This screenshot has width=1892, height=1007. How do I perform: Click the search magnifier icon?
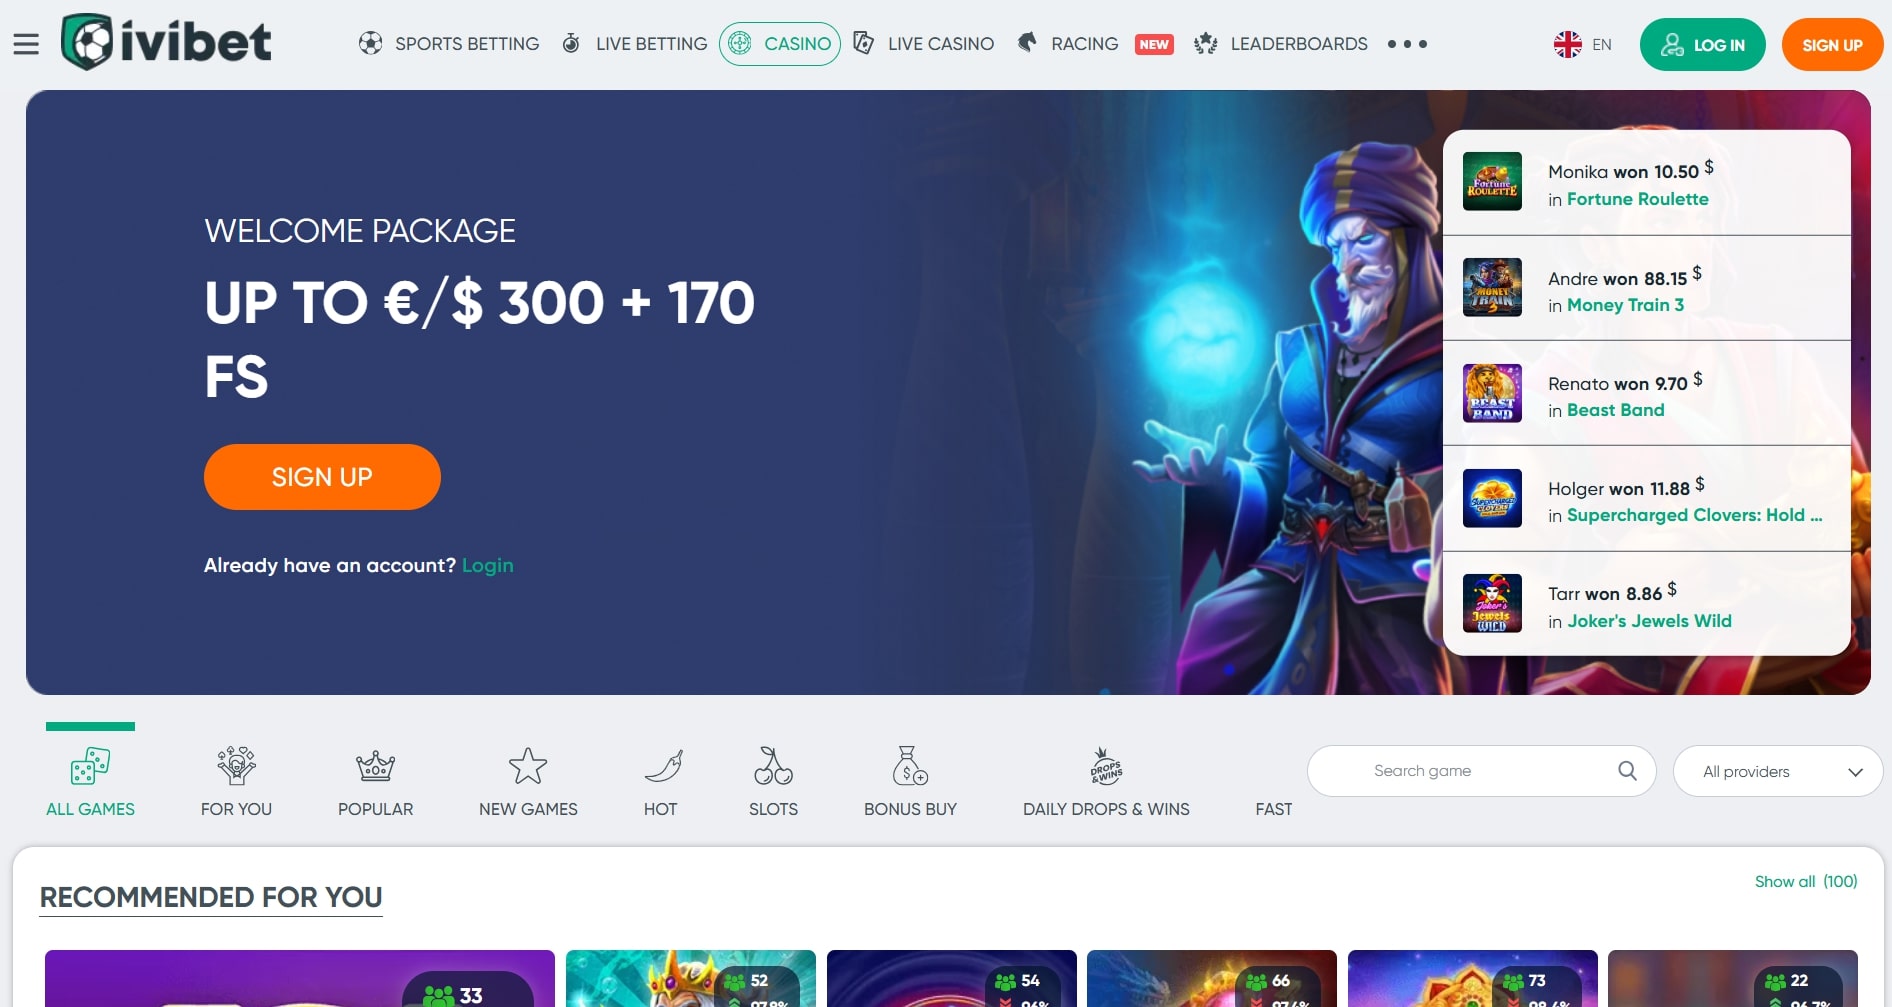click(x=1627, y=771)
